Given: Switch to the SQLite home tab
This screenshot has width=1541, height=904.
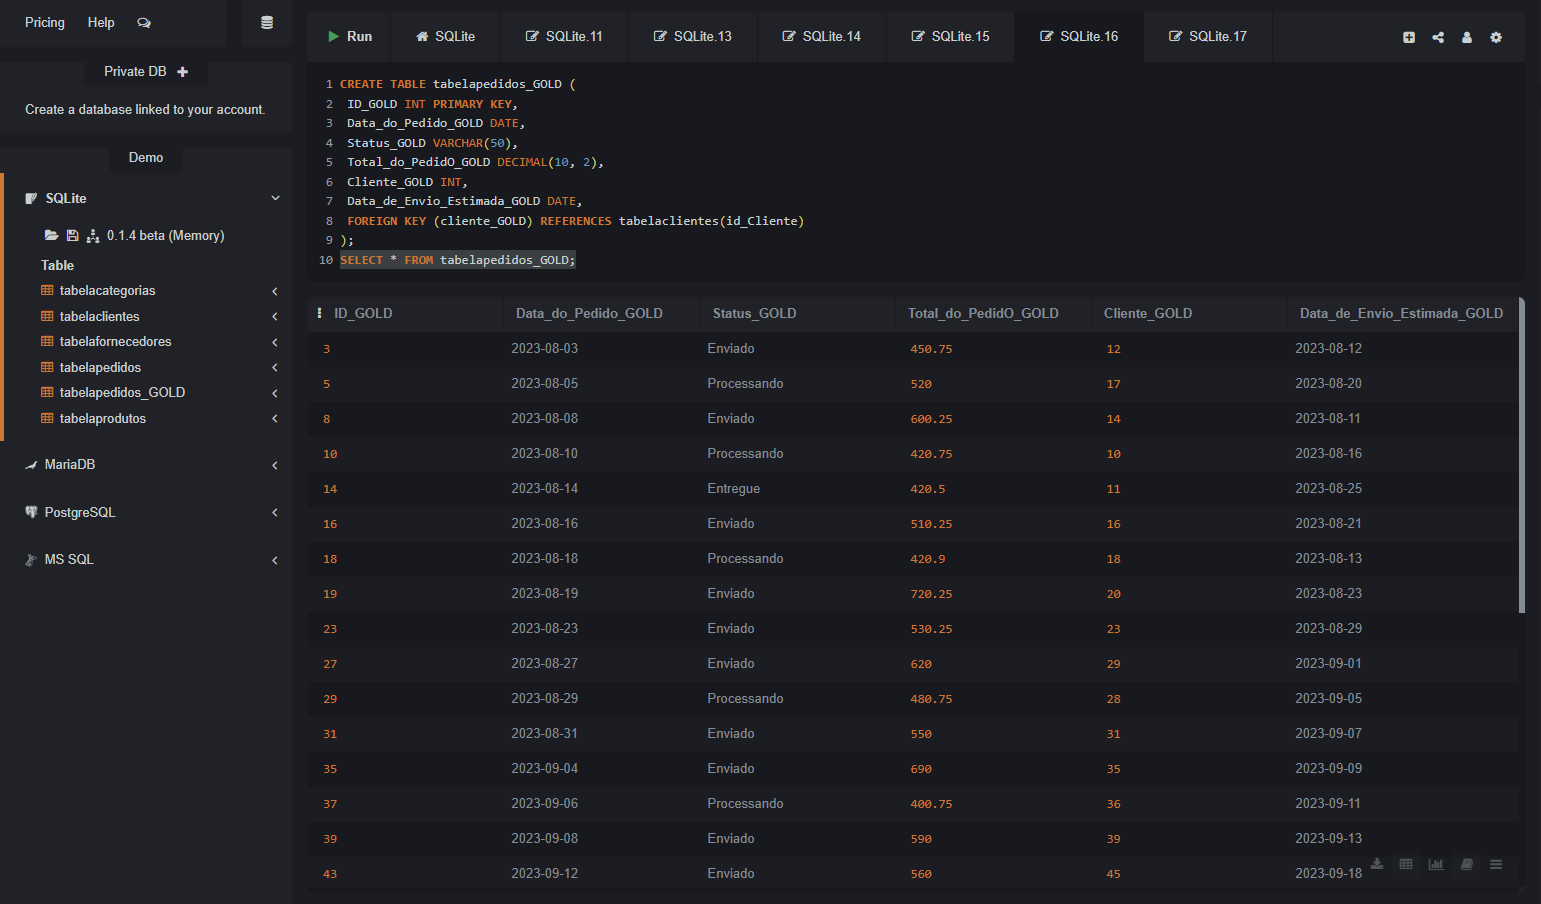Looking at the screenshot, I should pyautogui.click(x=445, y=37).
